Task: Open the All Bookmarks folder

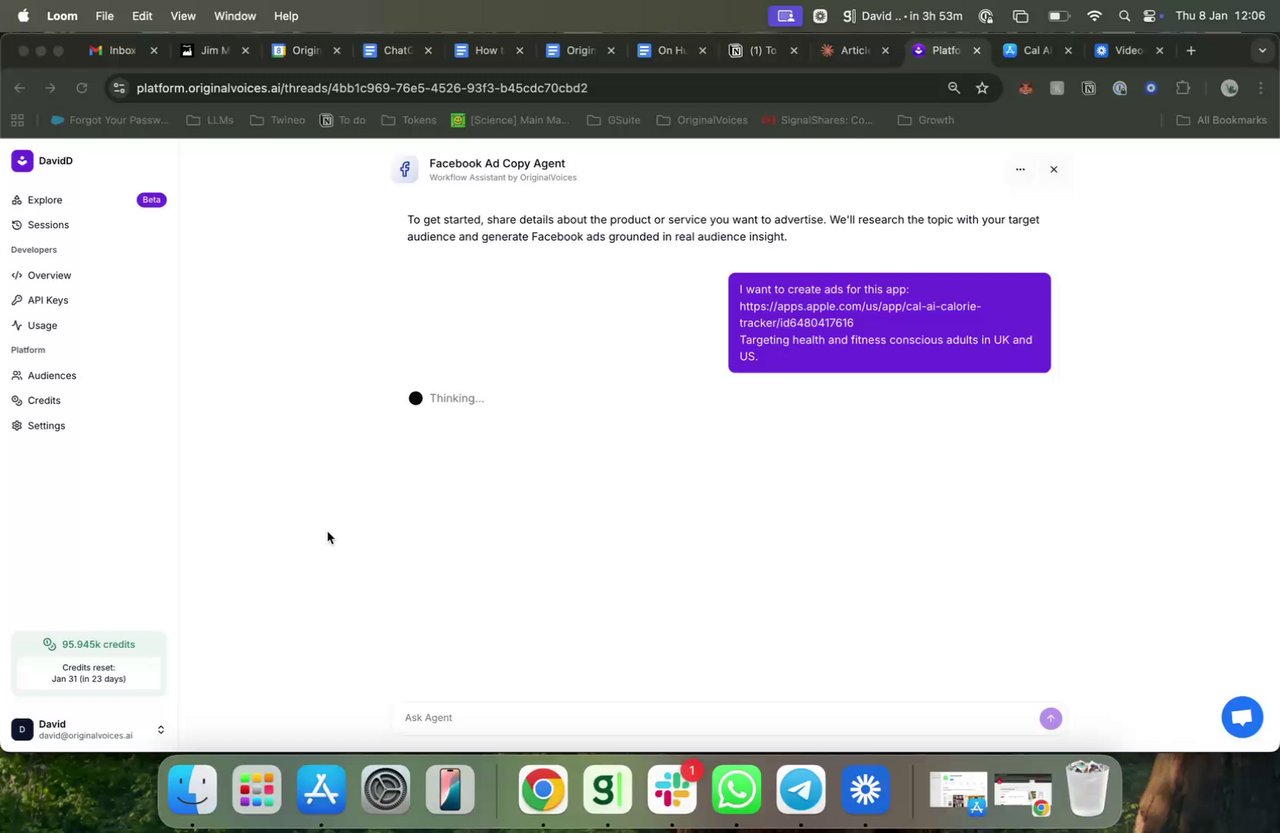Action: [x=1221, y=120]
